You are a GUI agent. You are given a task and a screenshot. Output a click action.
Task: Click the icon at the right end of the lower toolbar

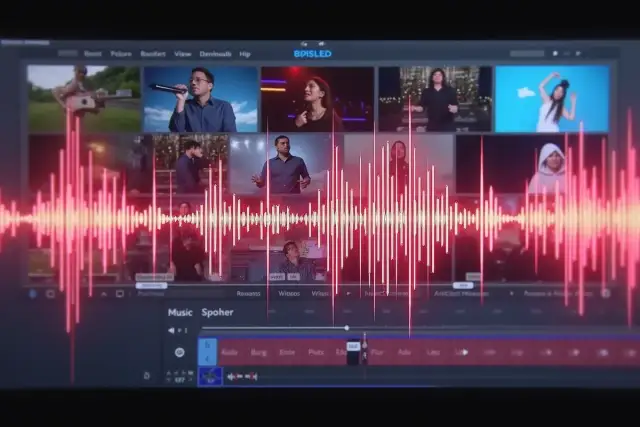(x=605, y=294)
